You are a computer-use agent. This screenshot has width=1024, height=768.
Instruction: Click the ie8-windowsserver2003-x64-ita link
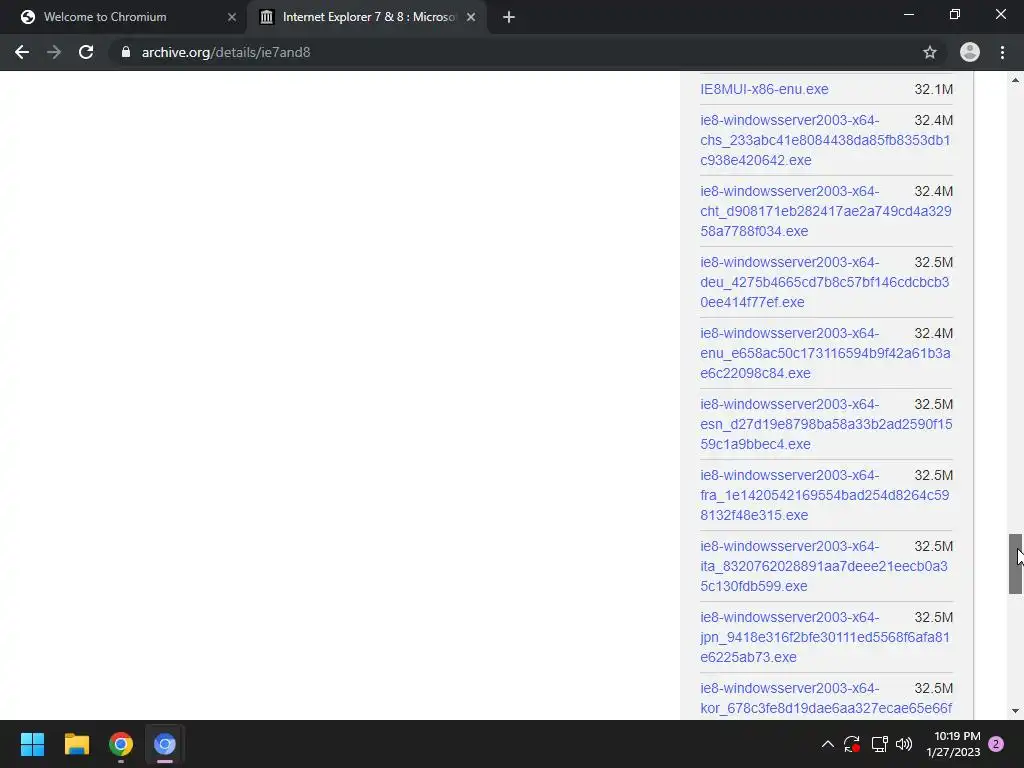click(x=824, y=566)
